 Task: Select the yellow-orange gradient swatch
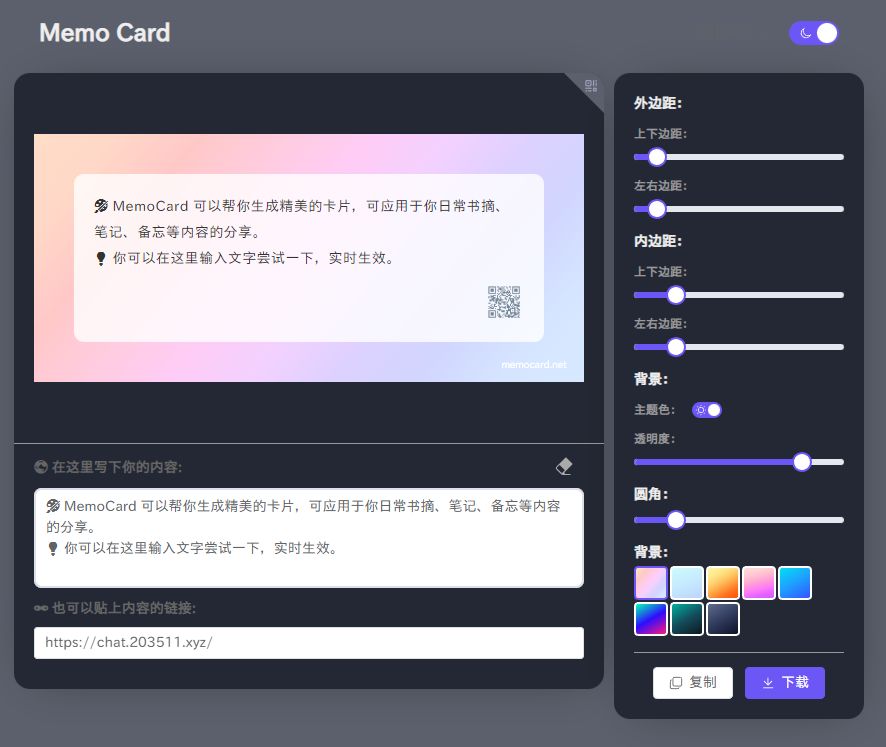click(x=723, y=583)
